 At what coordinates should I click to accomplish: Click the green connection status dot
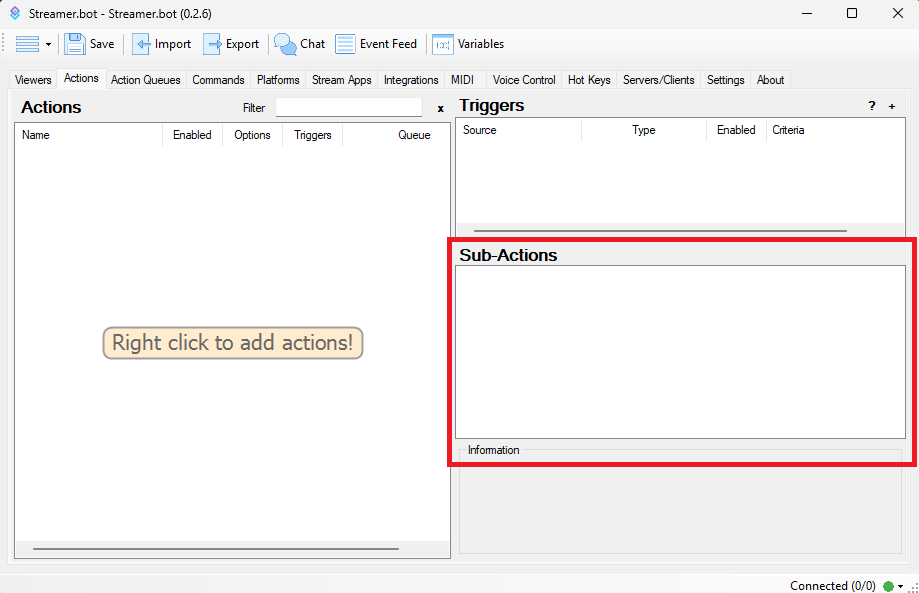click(888, 586)
